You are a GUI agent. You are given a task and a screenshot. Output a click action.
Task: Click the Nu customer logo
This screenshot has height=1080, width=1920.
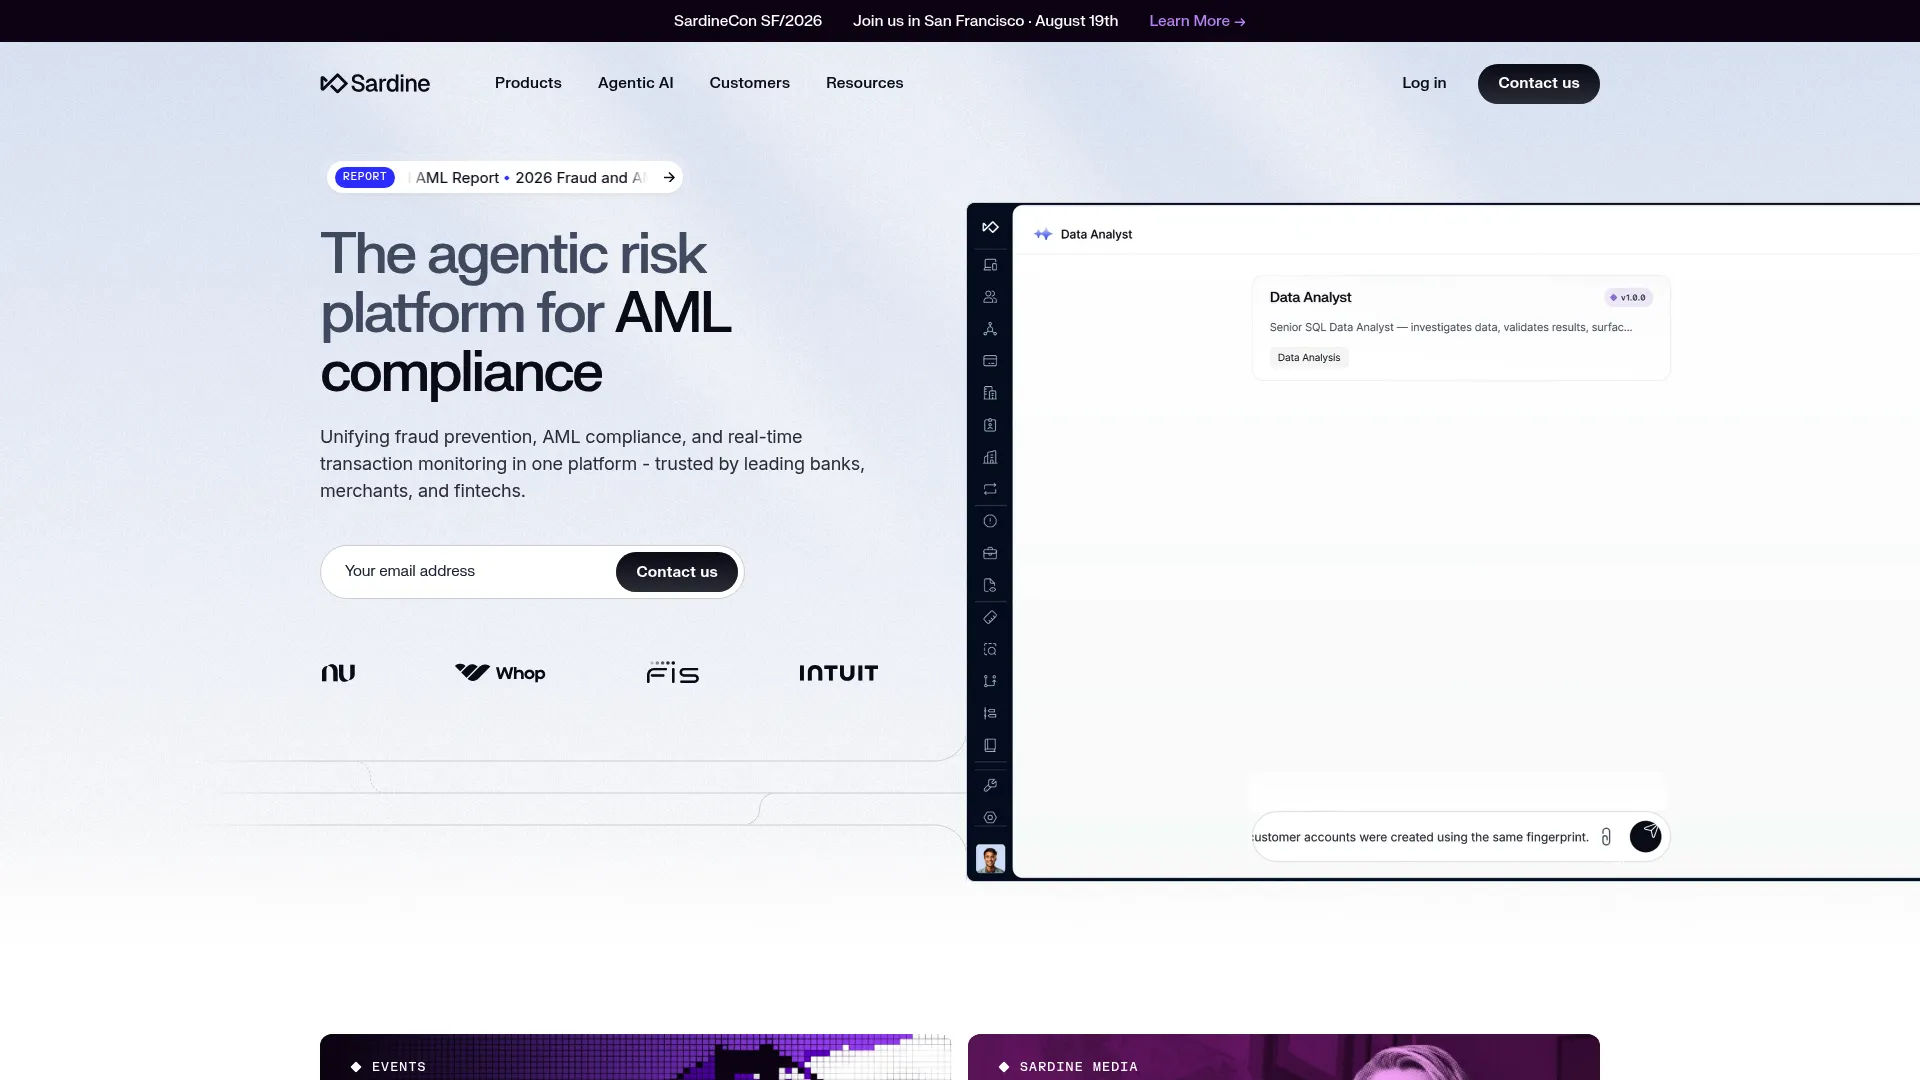pos(338,673)
